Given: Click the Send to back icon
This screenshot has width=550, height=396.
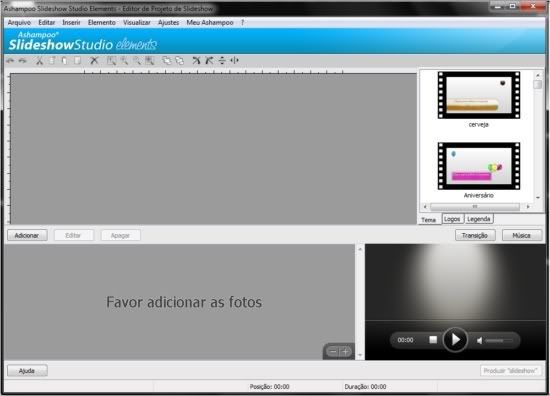Looking at the screenshot, I should (180, 61).
